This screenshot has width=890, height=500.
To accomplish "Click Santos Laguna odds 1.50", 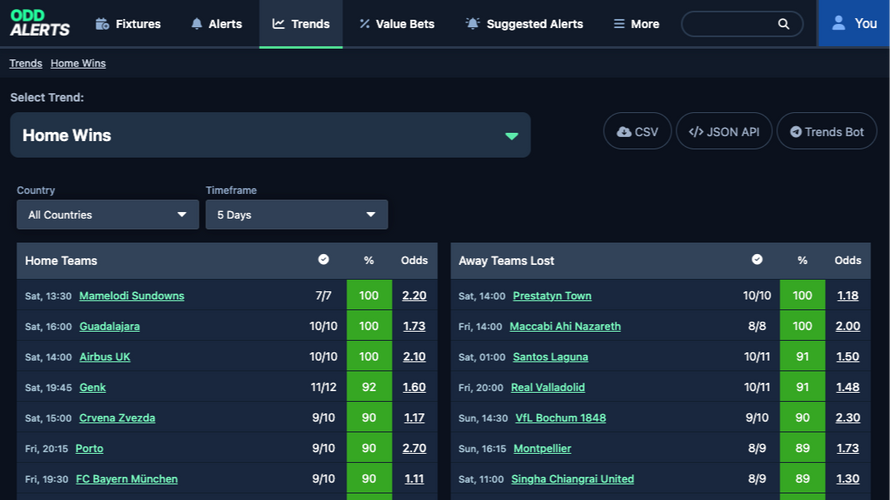I will (847, 357).
